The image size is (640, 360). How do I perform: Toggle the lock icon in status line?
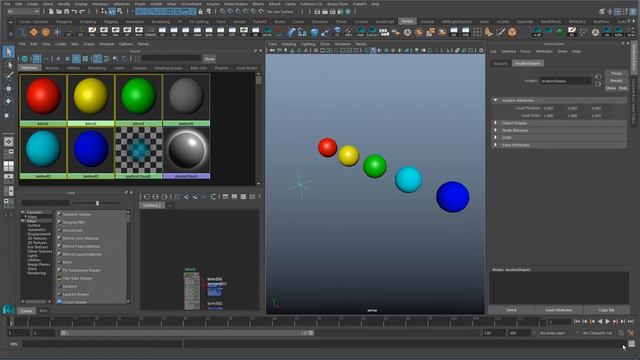pyautogui.click(x=200, y=12)
